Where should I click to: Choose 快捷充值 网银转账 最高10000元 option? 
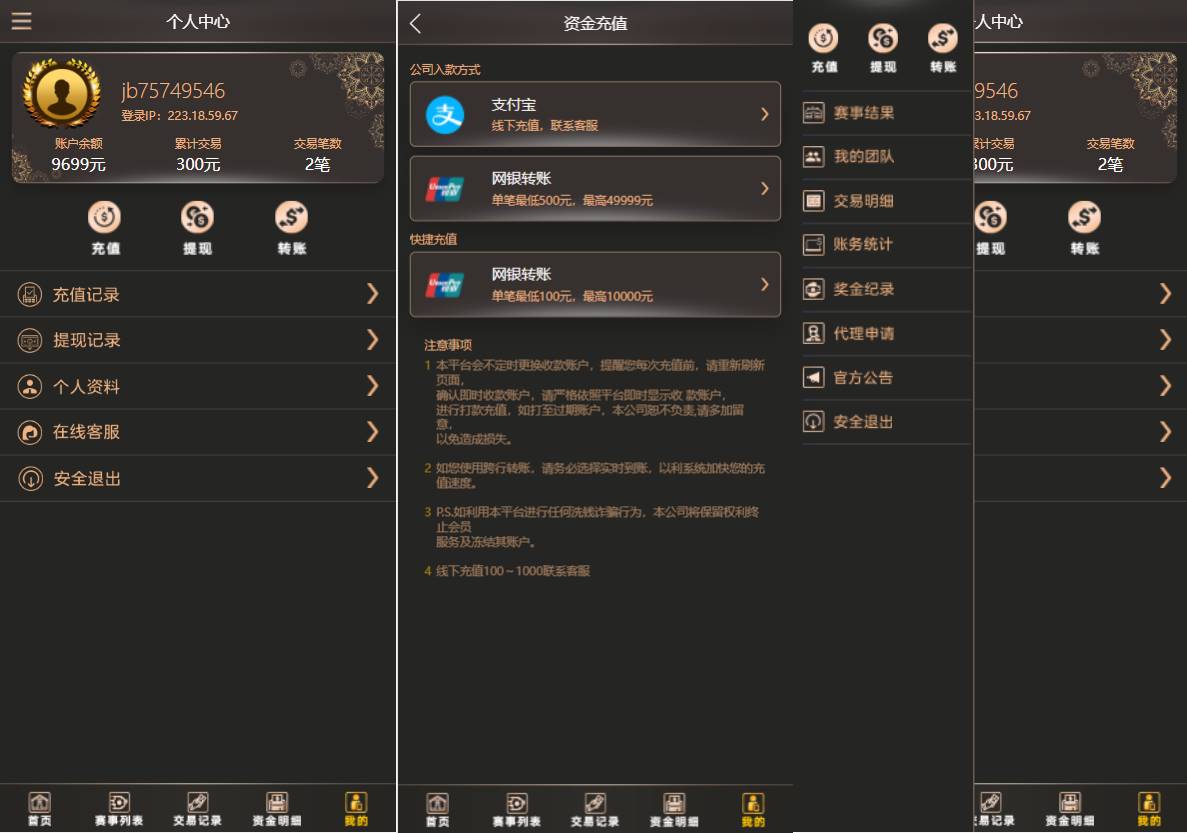(x=595, y=284)
